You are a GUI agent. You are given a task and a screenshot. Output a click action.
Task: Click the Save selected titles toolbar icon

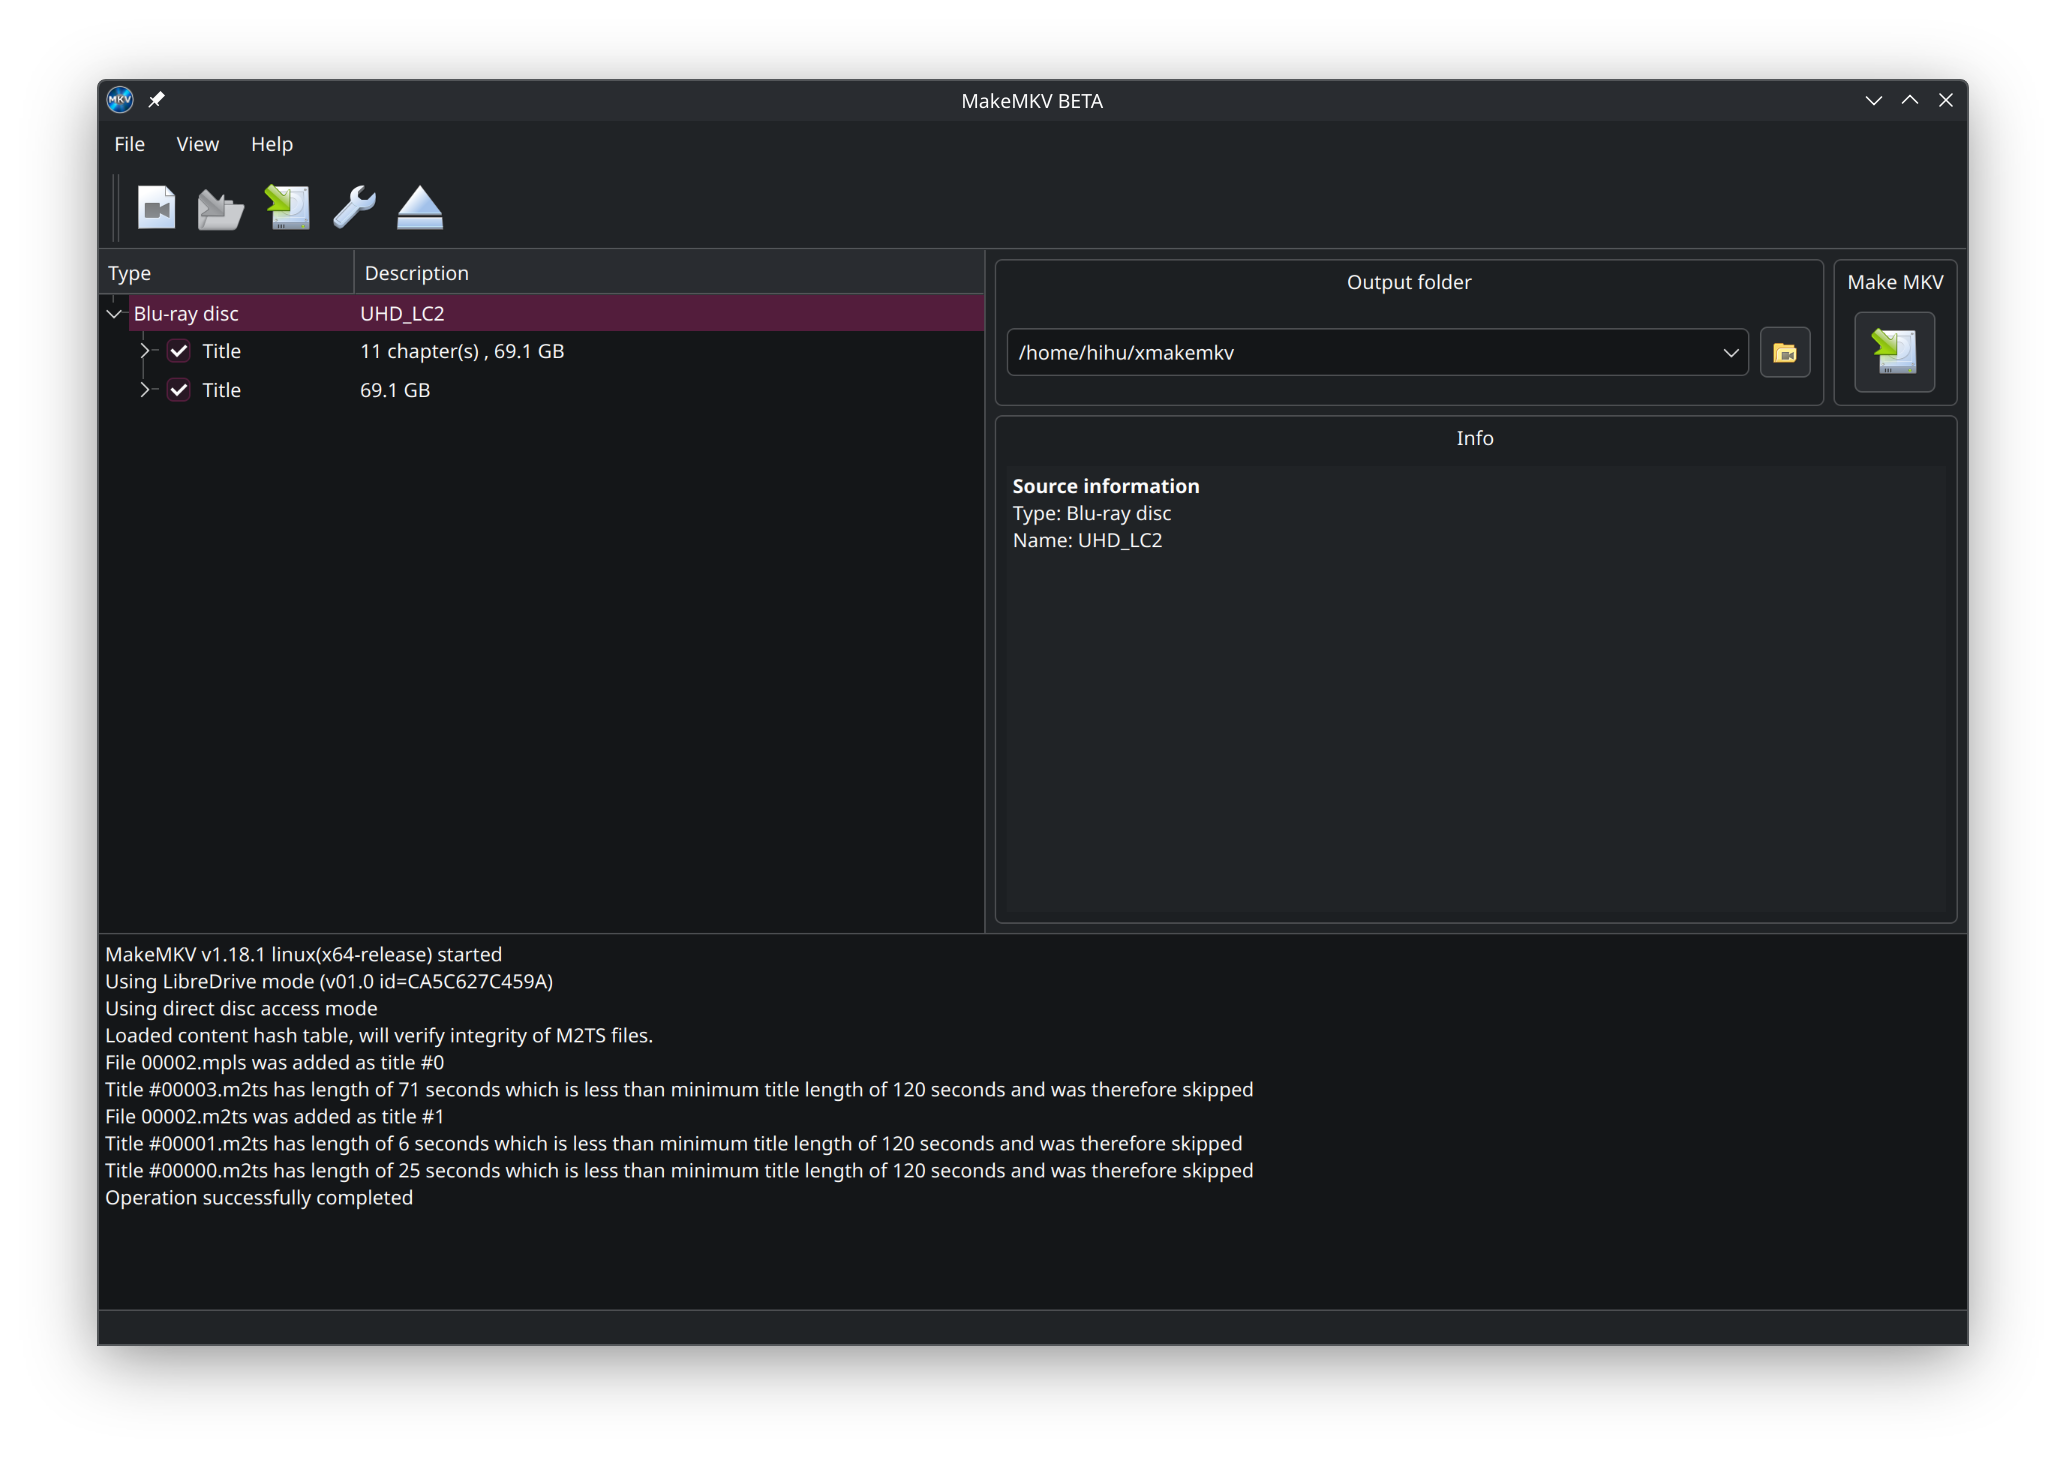288,208
